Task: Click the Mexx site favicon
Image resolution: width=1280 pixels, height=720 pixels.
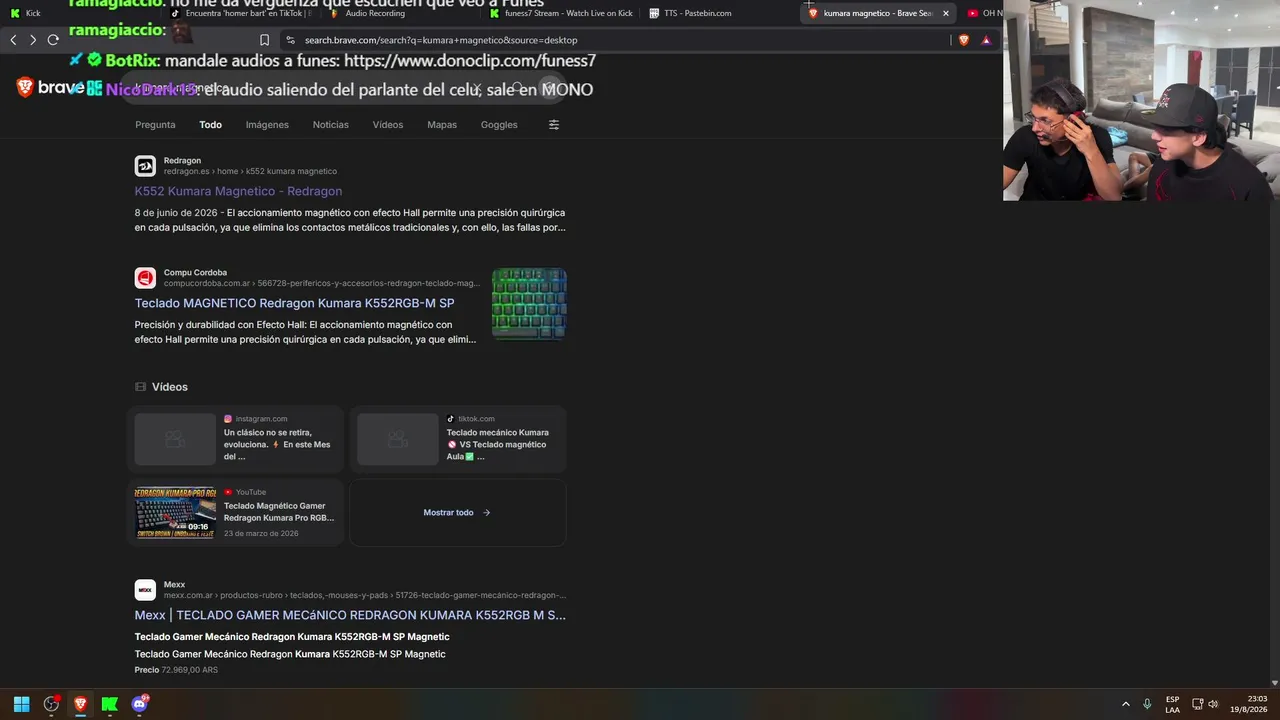Action: (145, 589)
